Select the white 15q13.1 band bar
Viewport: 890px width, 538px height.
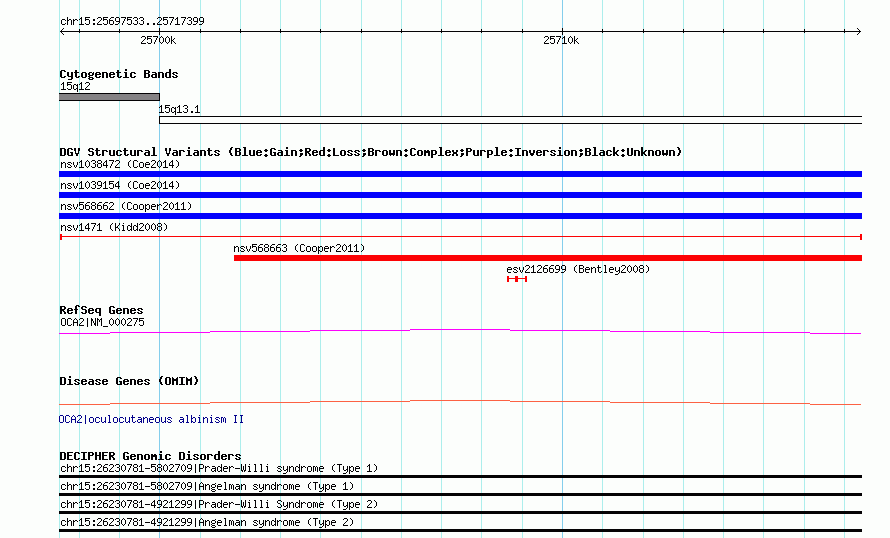tap(511, 120)
